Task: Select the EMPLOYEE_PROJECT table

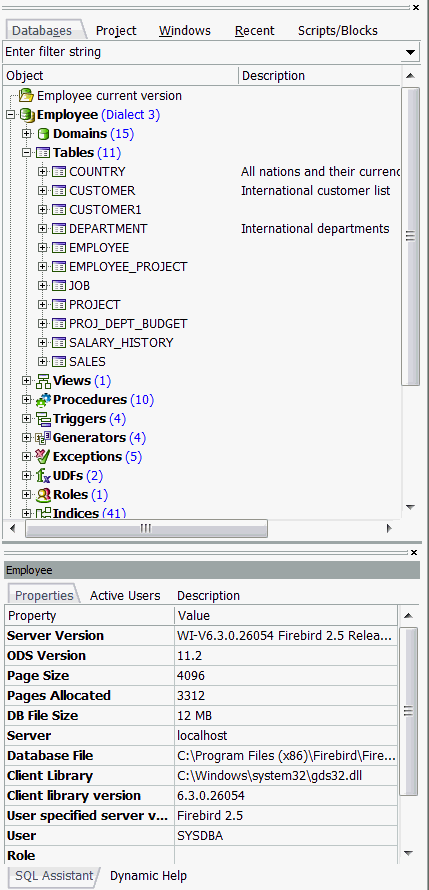Action: [128, 267]
